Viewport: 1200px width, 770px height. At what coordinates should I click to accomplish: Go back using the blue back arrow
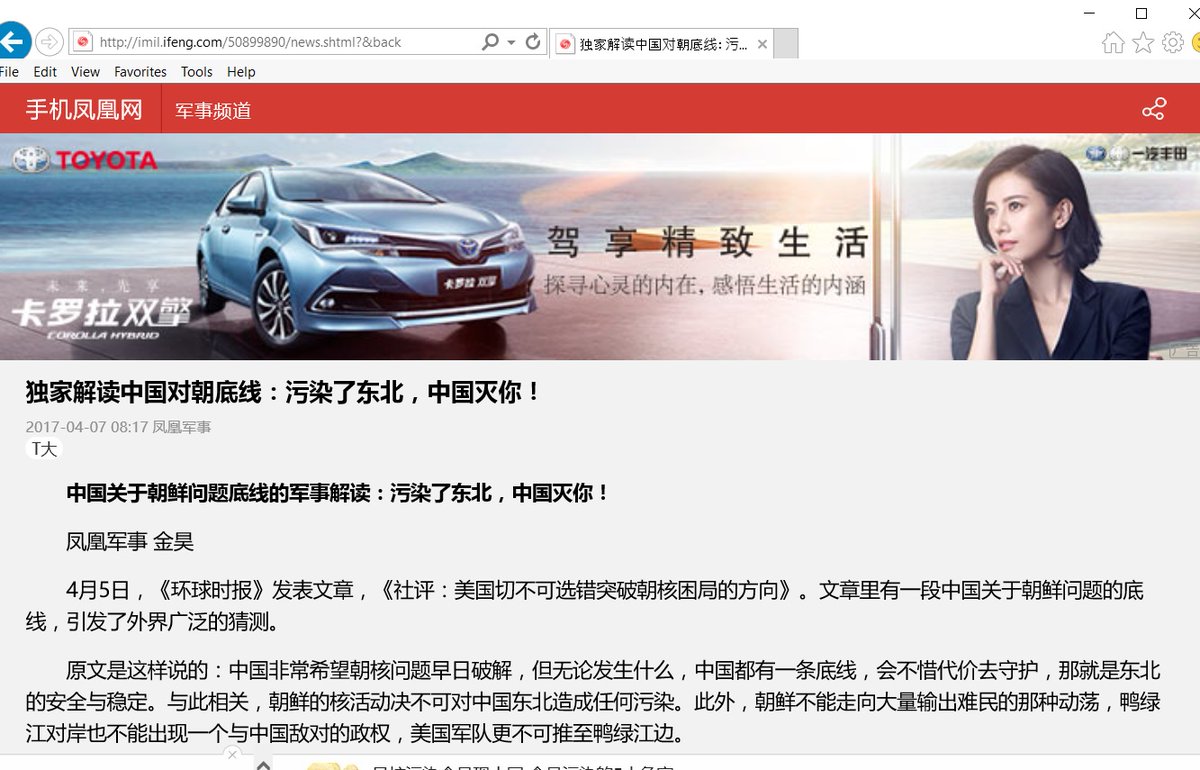12,42
